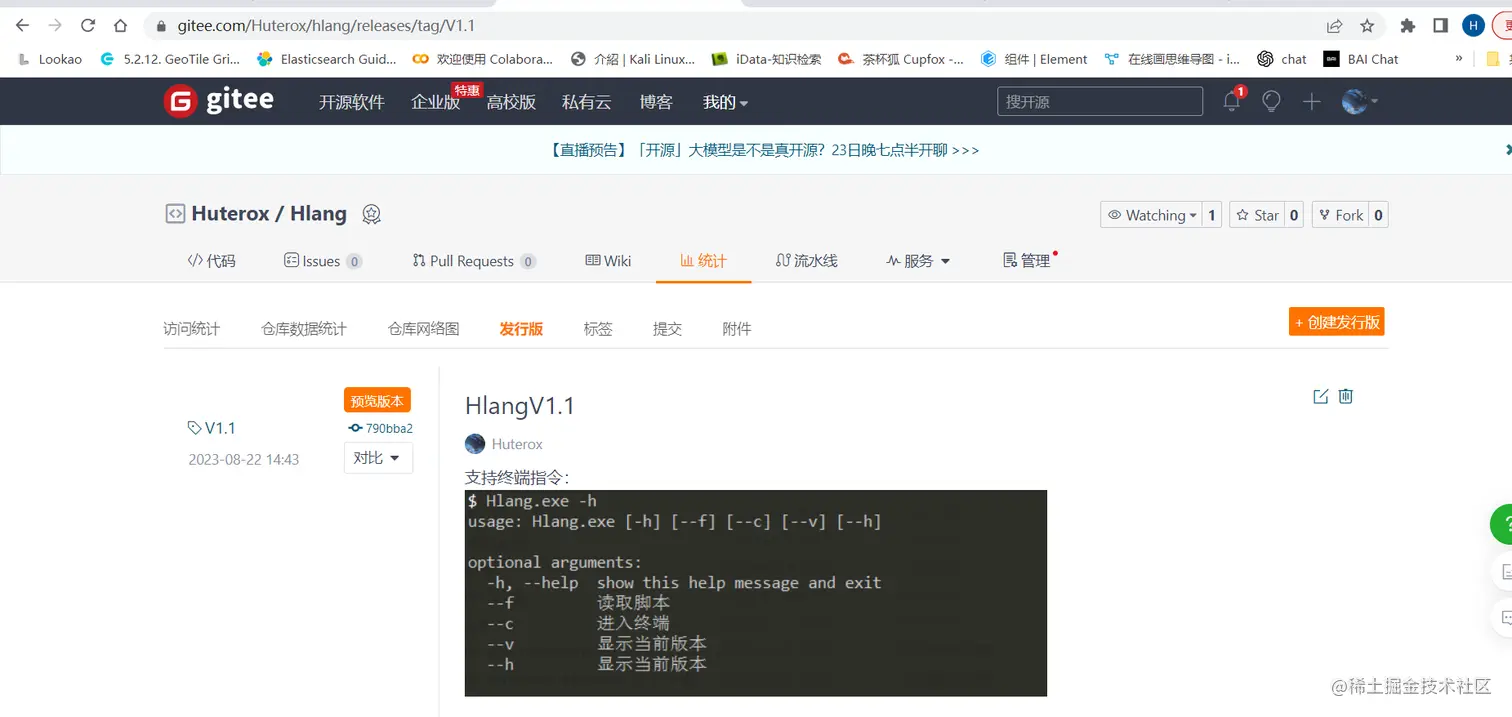Image resolution: width=1512 pixels, height=717 pixels.
Task: Switch to the 标签 tab
Action: point(597,328)
